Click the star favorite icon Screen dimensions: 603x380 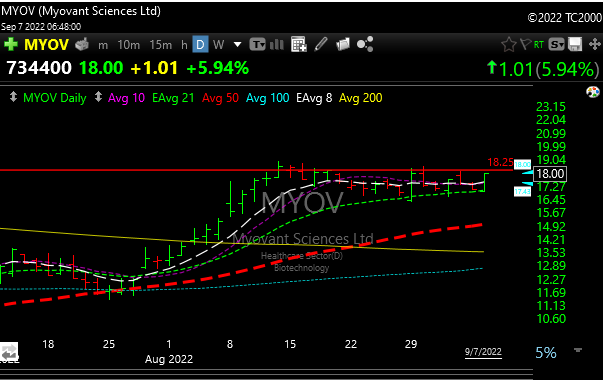tap(508, 45)
